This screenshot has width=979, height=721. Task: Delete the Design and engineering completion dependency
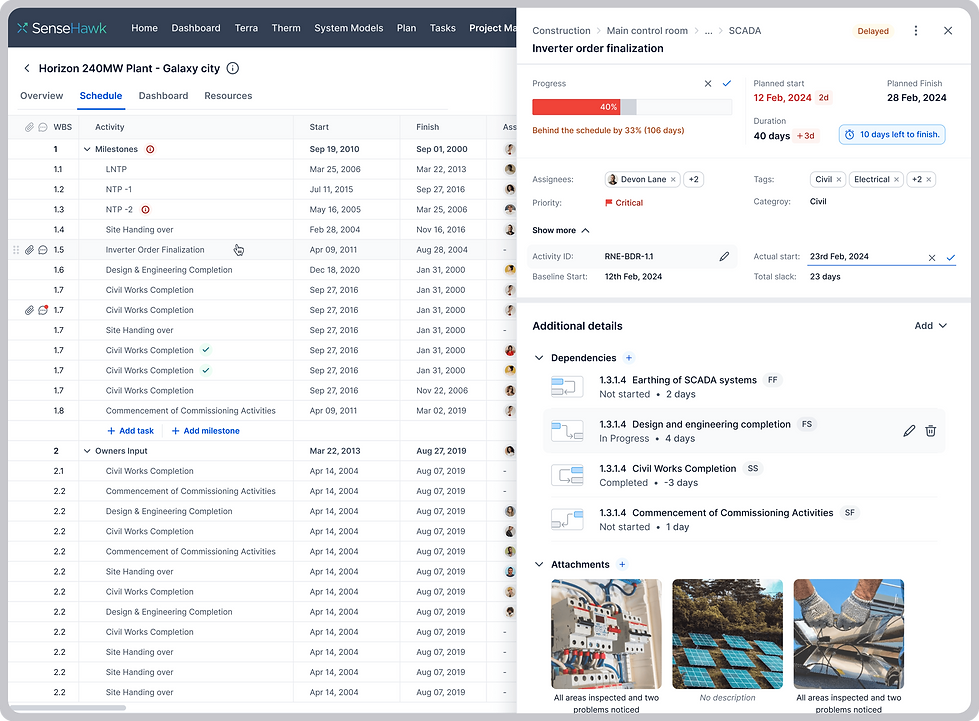click(930, 431)
